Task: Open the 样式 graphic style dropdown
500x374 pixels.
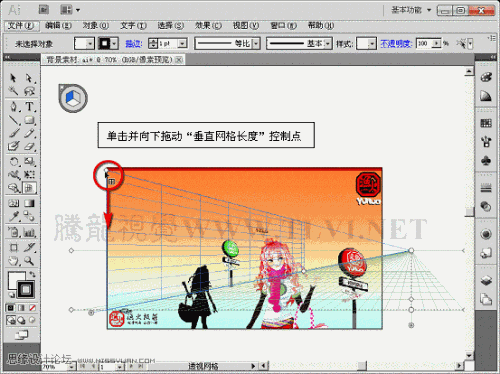Action: tap(372, 44)
